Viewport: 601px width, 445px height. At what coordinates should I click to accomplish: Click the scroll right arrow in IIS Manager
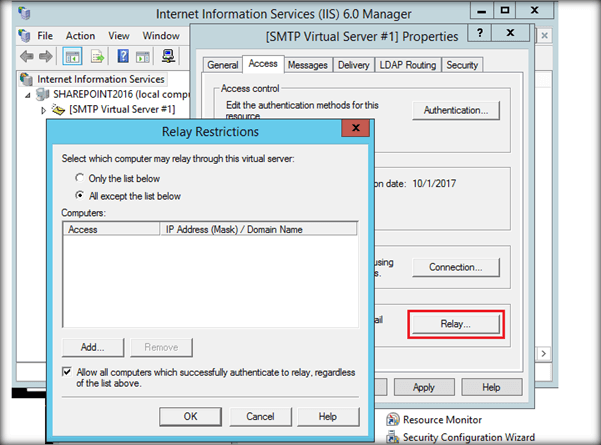coord(544,353)
